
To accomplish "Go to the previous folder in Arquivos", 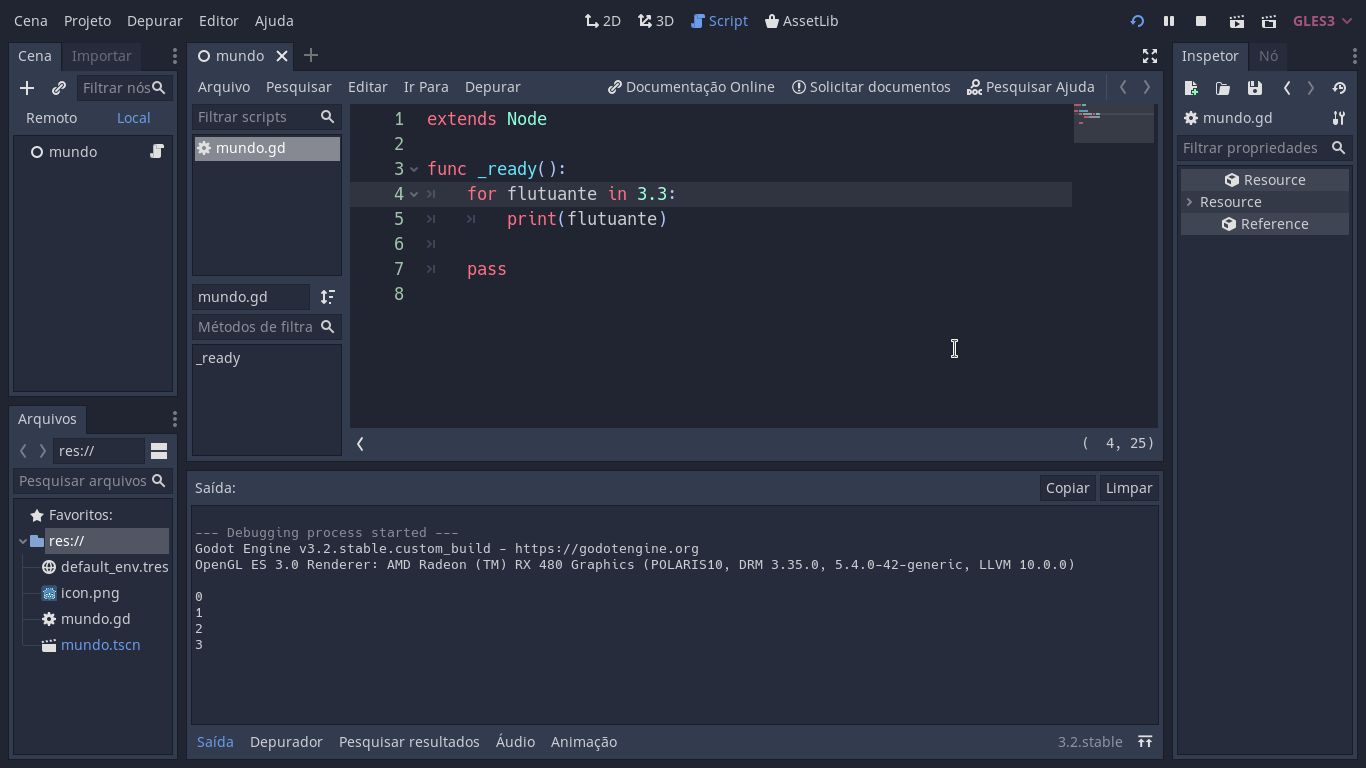I will point(23,451).
